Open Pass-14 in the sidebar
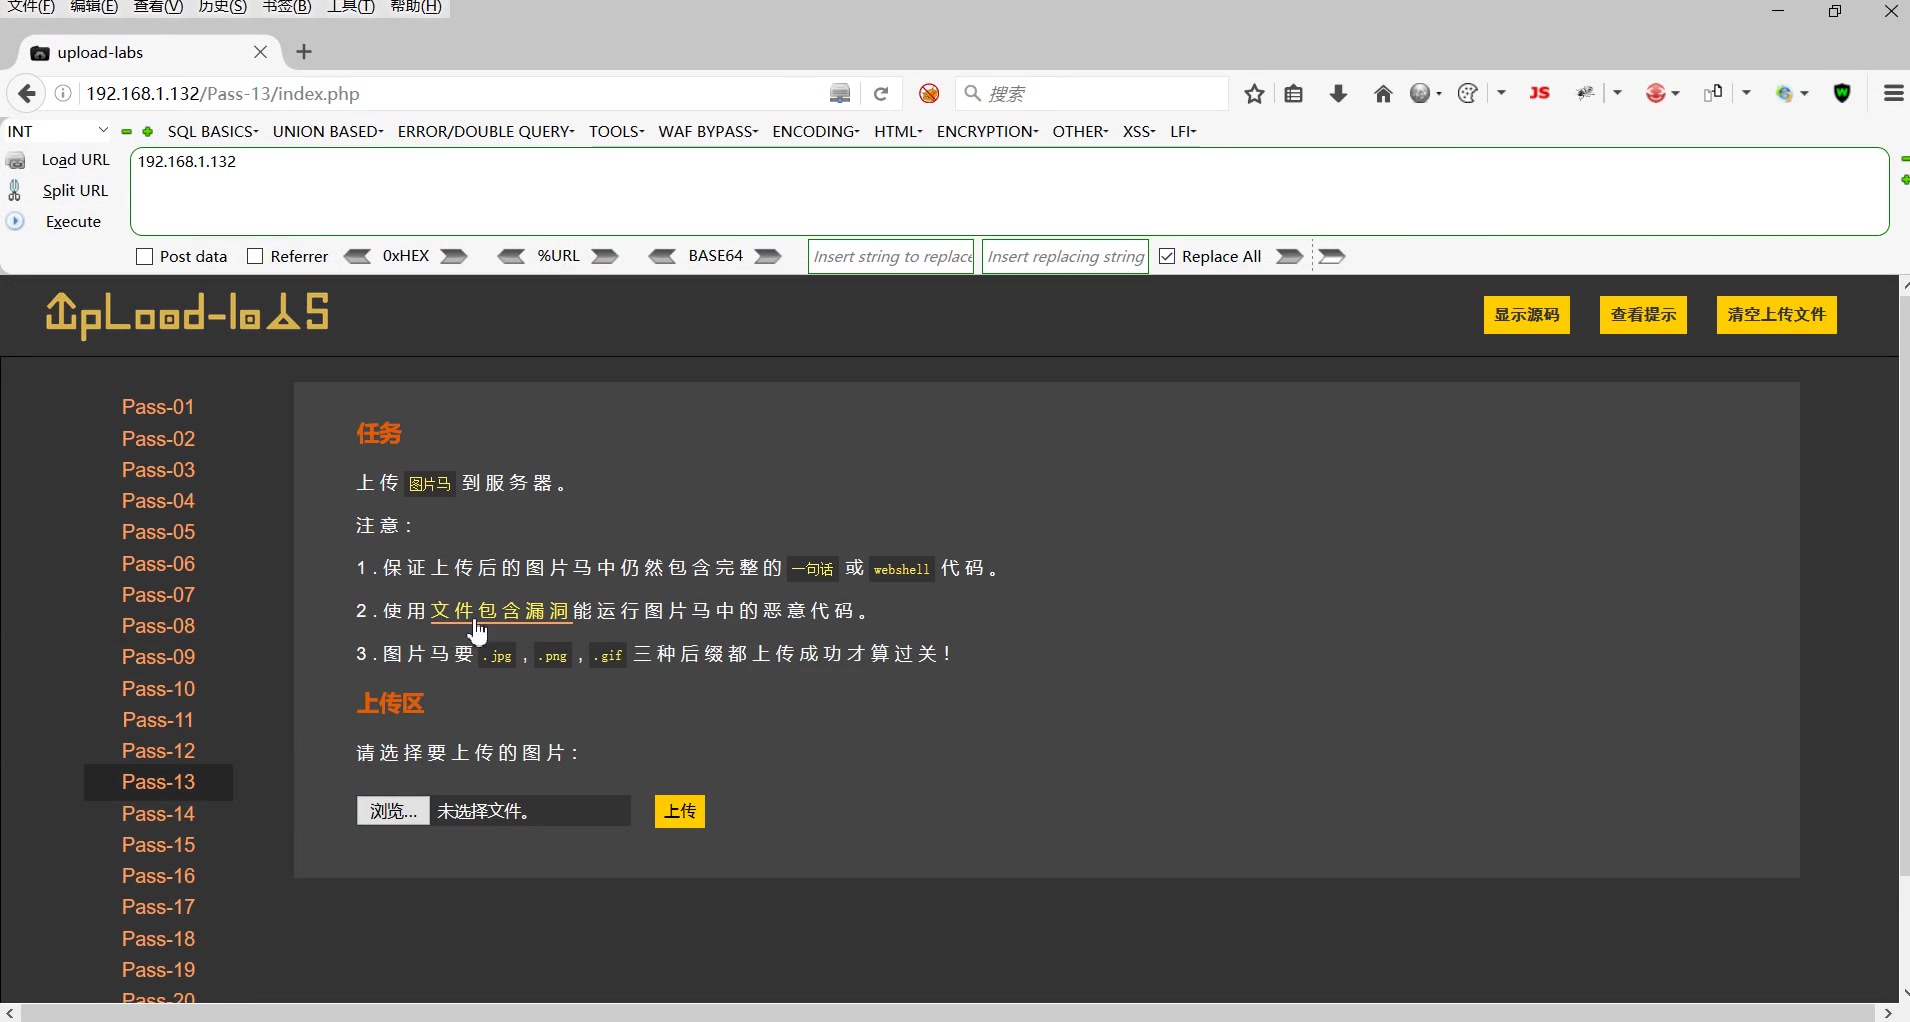The image size is (1910, 1022). pyautogui.click(x=158, y=814)
